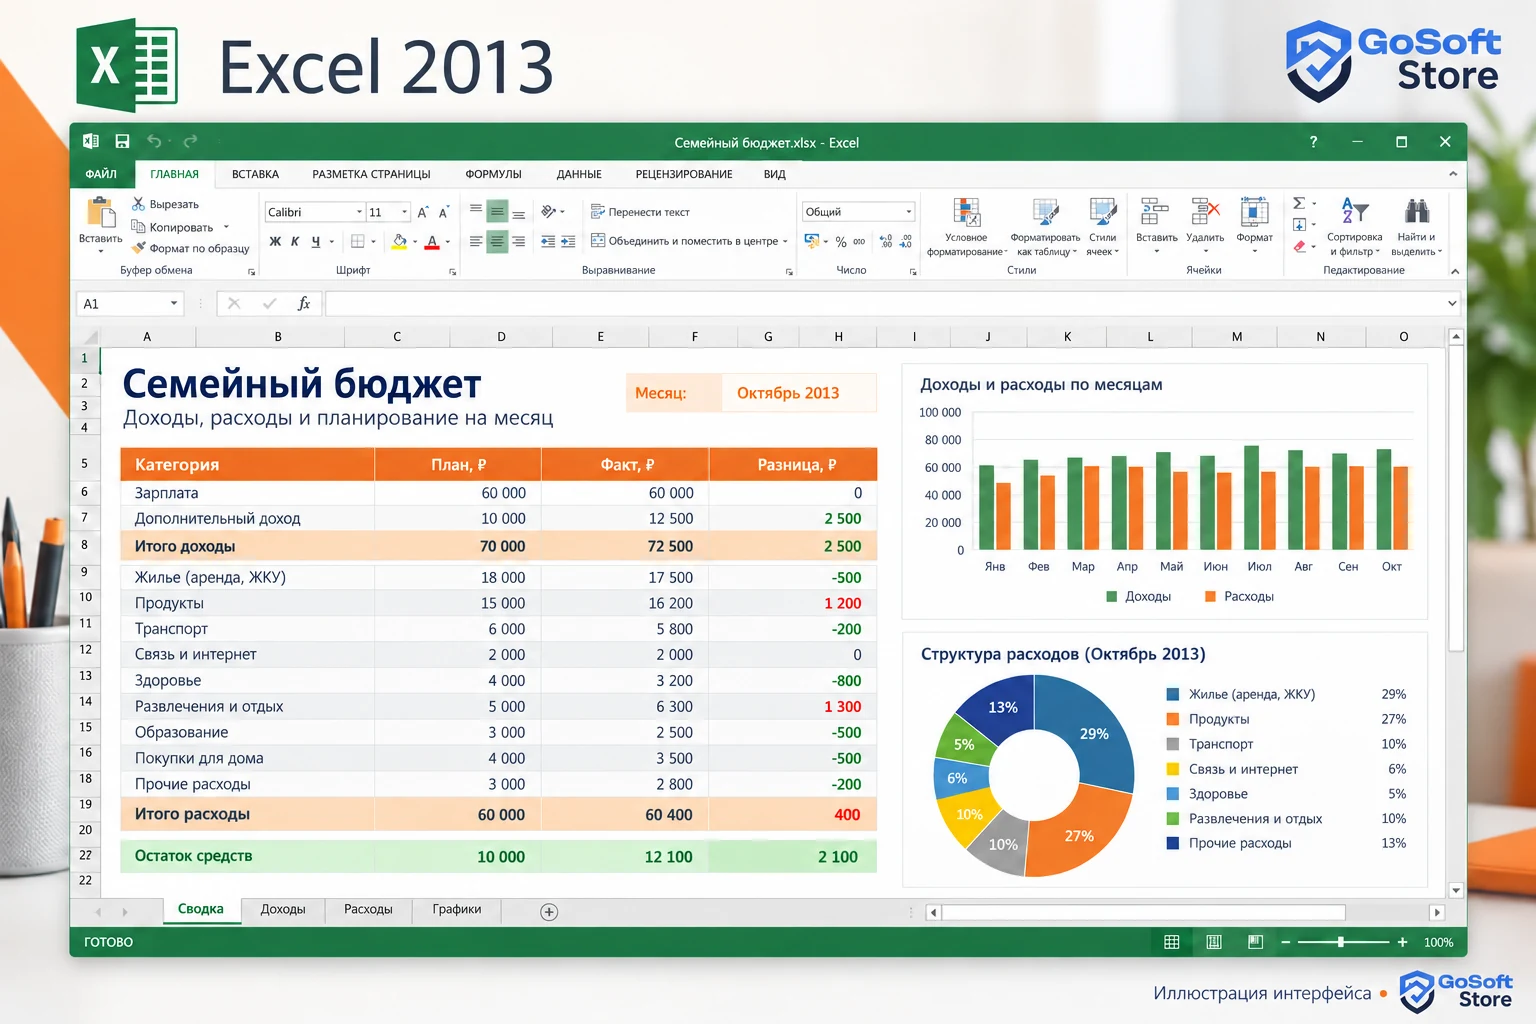Click the Стили ячеек icon
The image size is (1536, 1024).
coord(1103,212)
